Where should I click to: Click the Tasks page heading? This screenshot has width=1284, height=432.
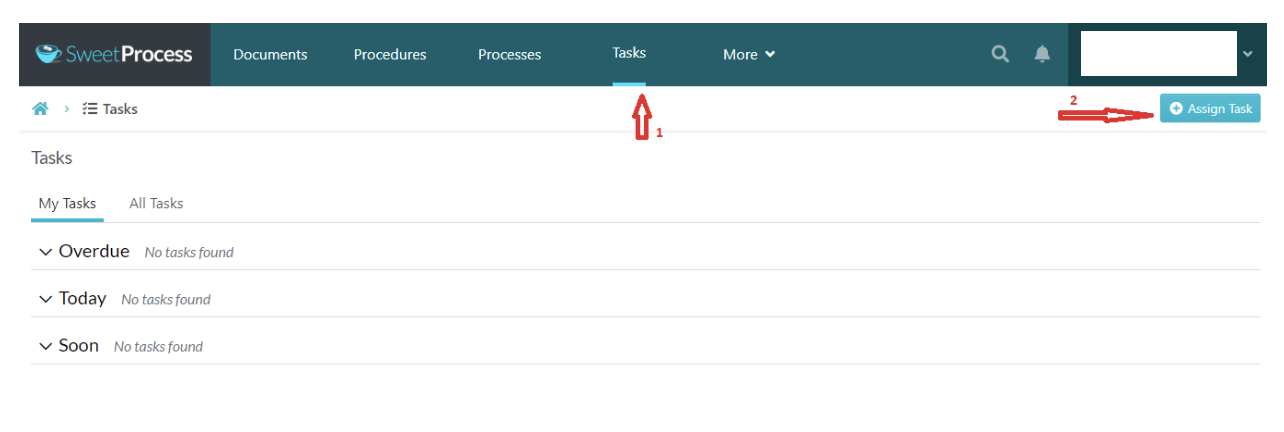(x=52, y=158)
